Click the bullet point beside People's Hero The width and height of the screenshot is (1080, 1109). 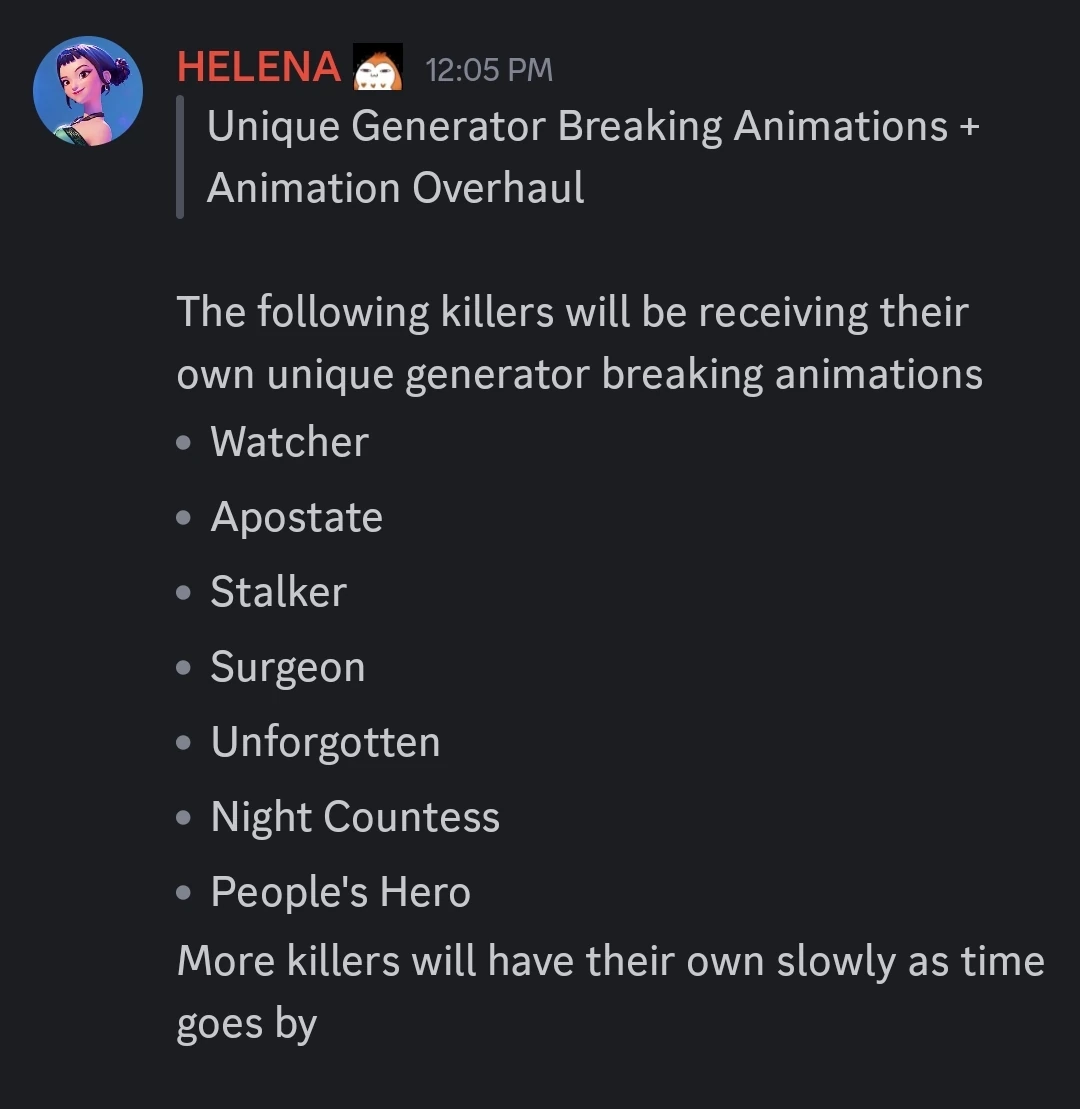[x=183, y=892]
